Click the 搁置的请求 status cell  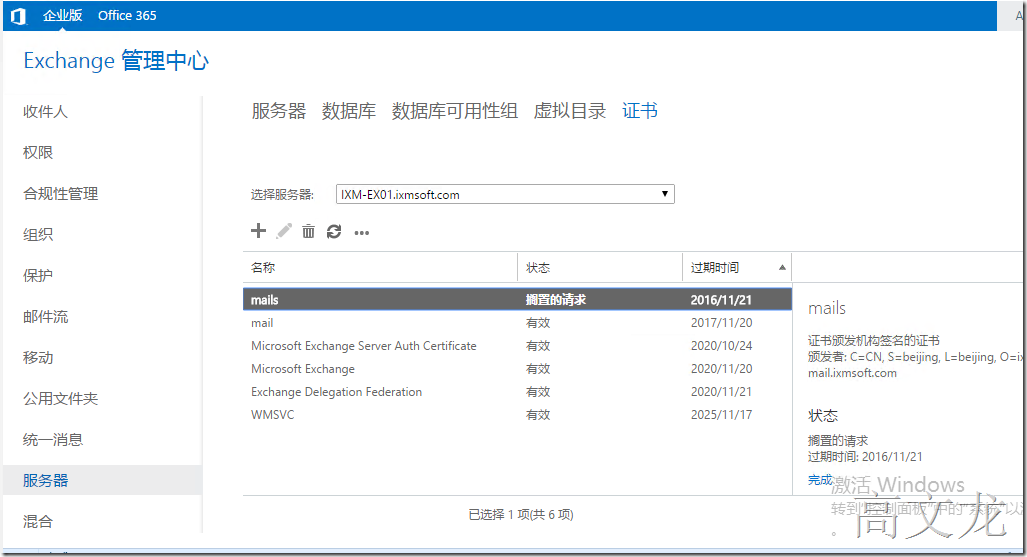click(556, 299)
